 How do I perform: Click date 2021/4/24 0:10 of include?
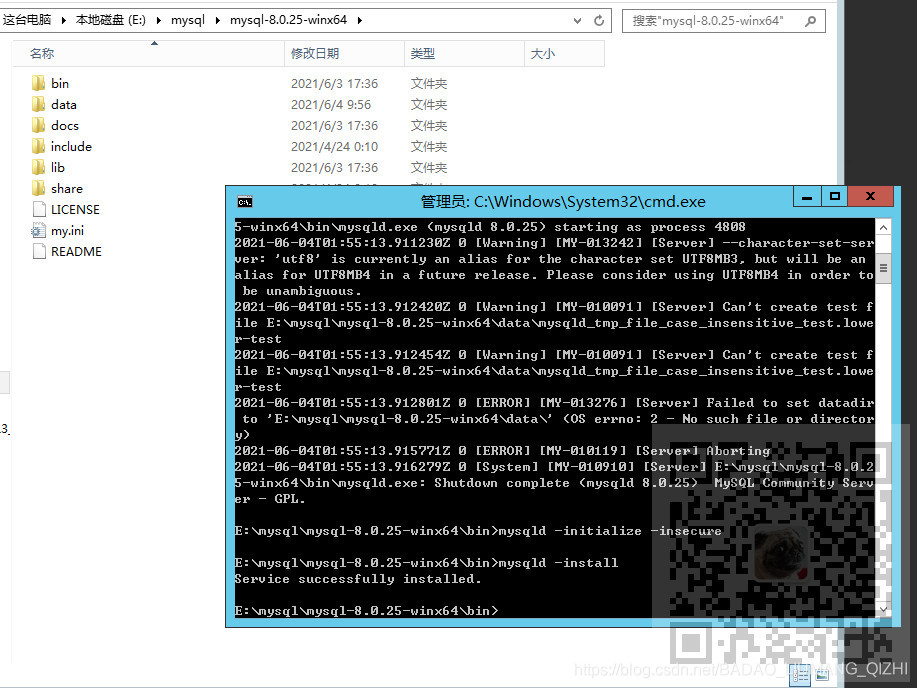tap(335, 147)
